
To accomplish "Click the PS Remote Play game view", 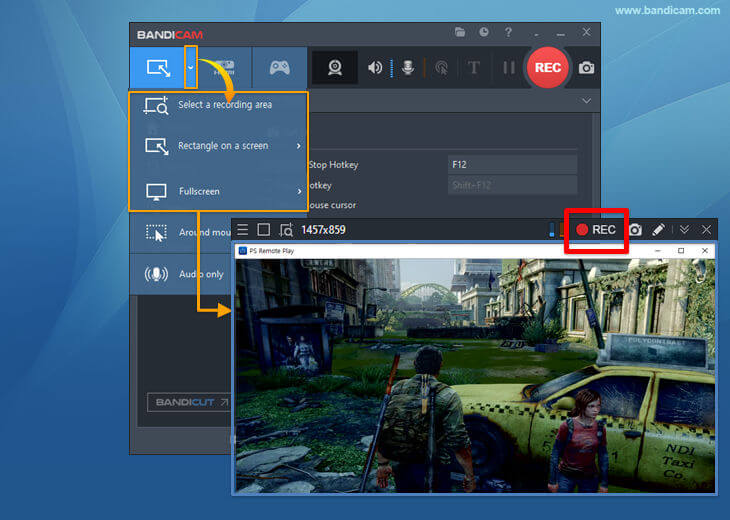I will click(475, 376).
